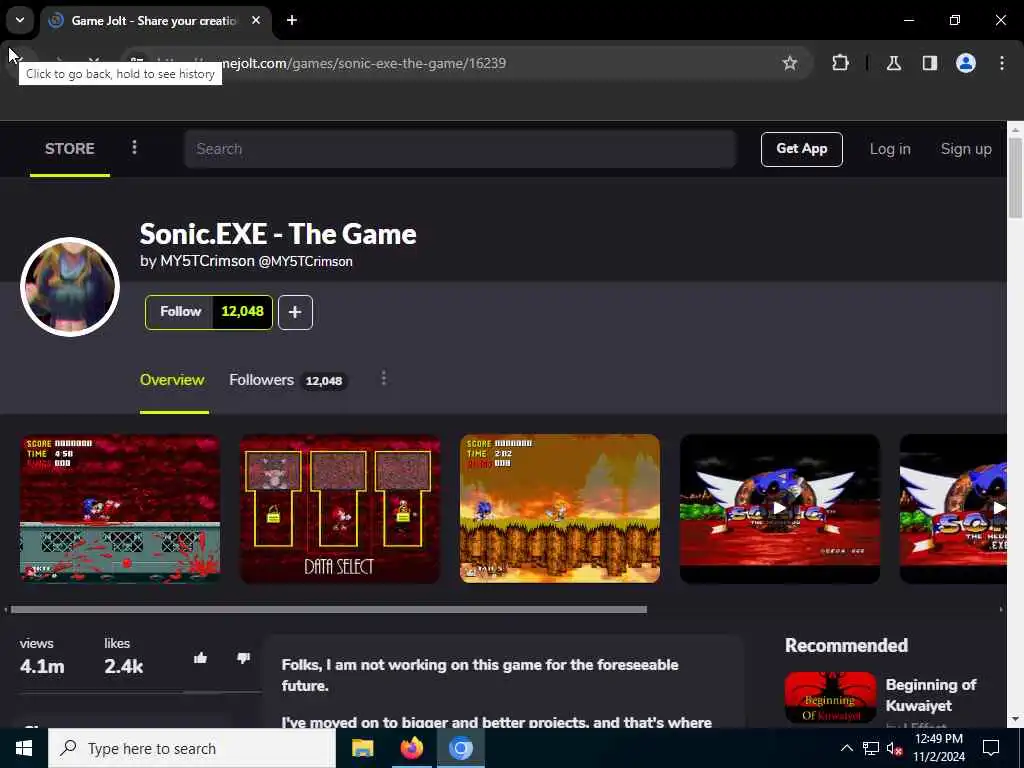Open the DATA SELECT screenshot

pyautogui.click(x=340, y=509)
